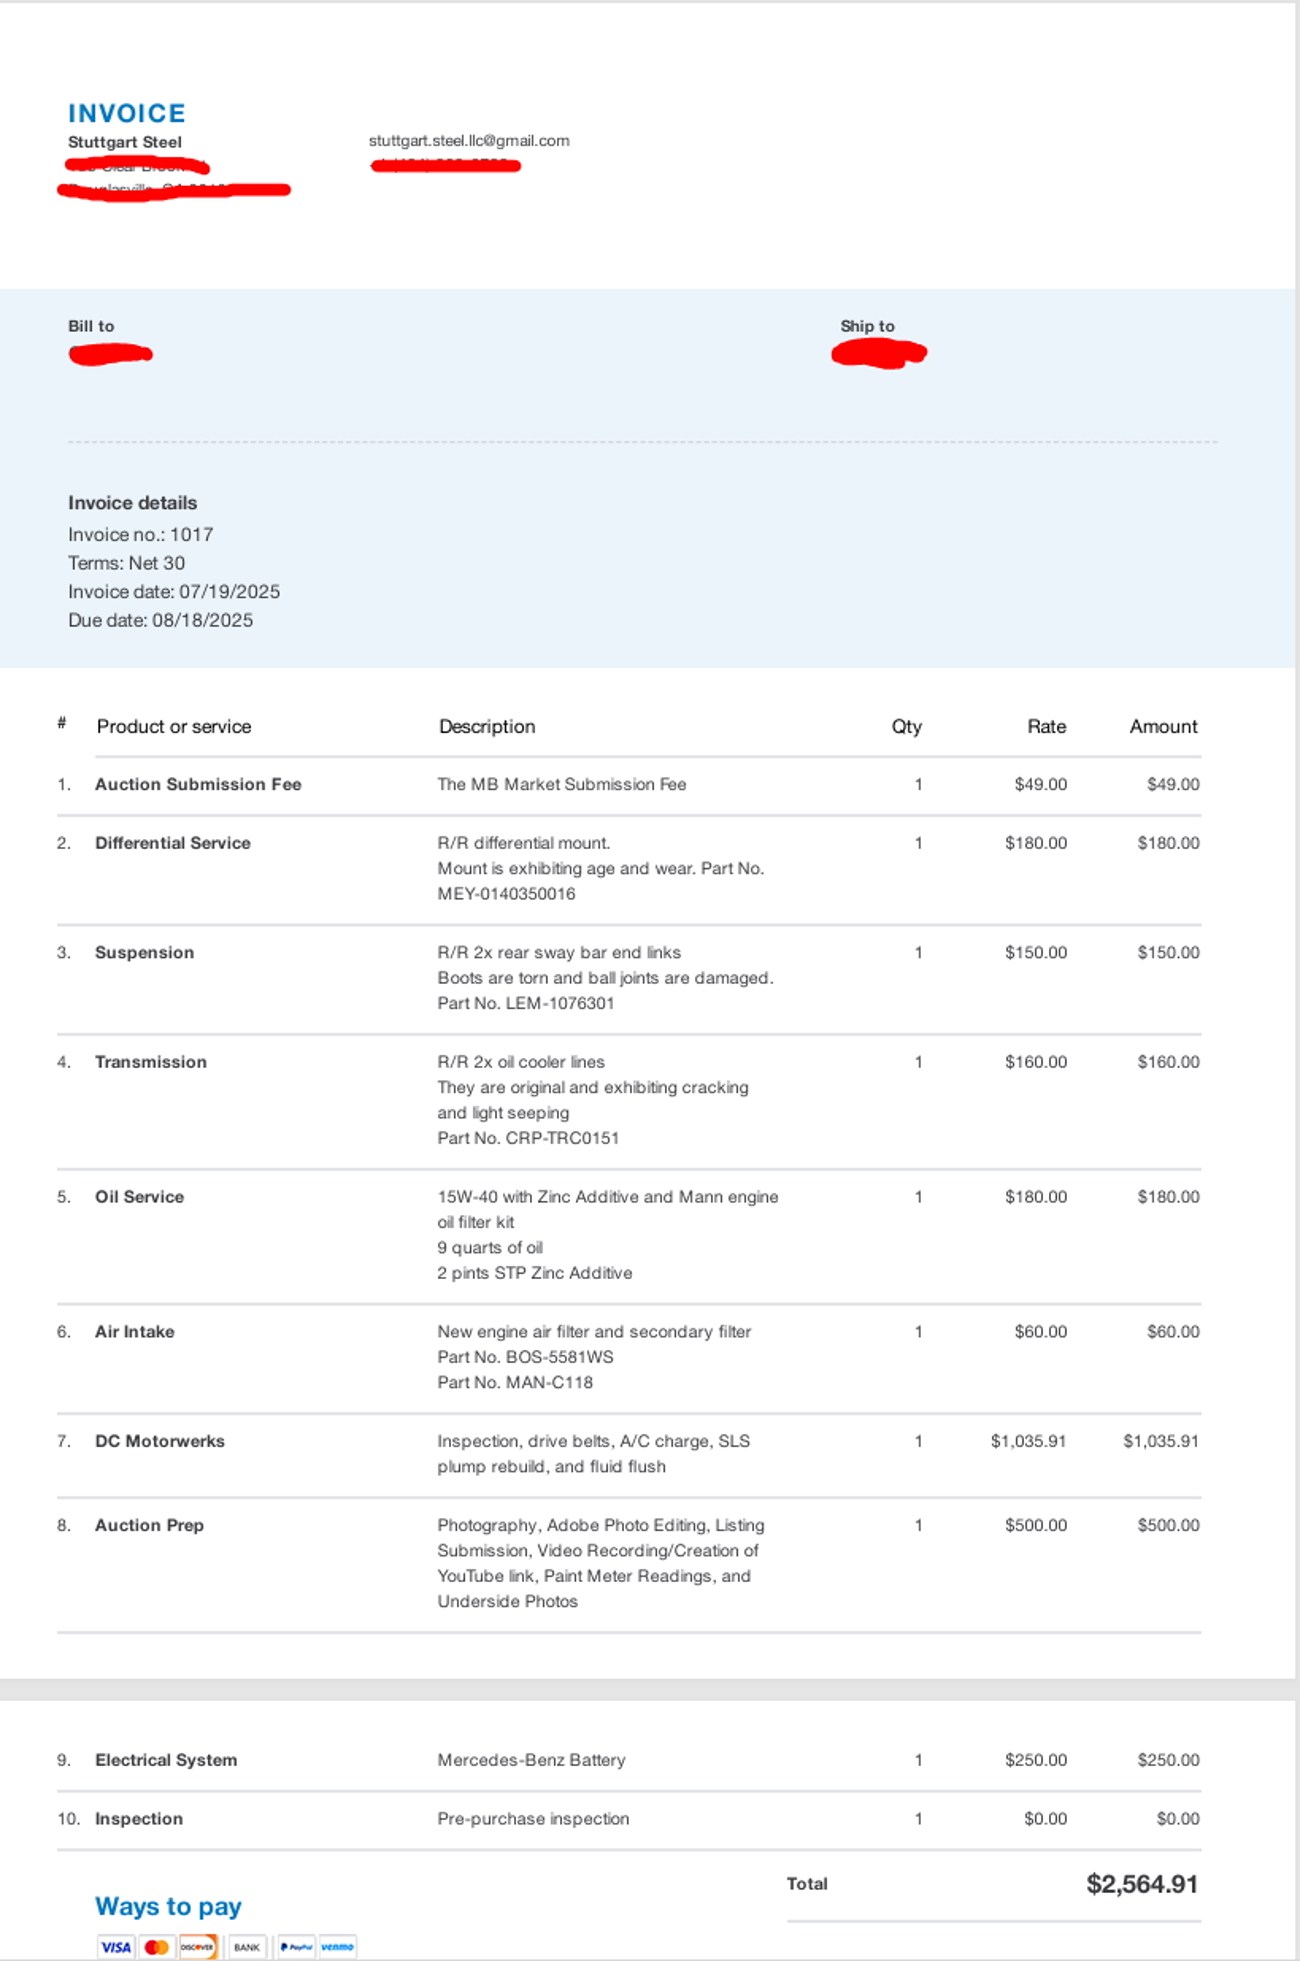Click the Amount column header

coord(1164,726)
